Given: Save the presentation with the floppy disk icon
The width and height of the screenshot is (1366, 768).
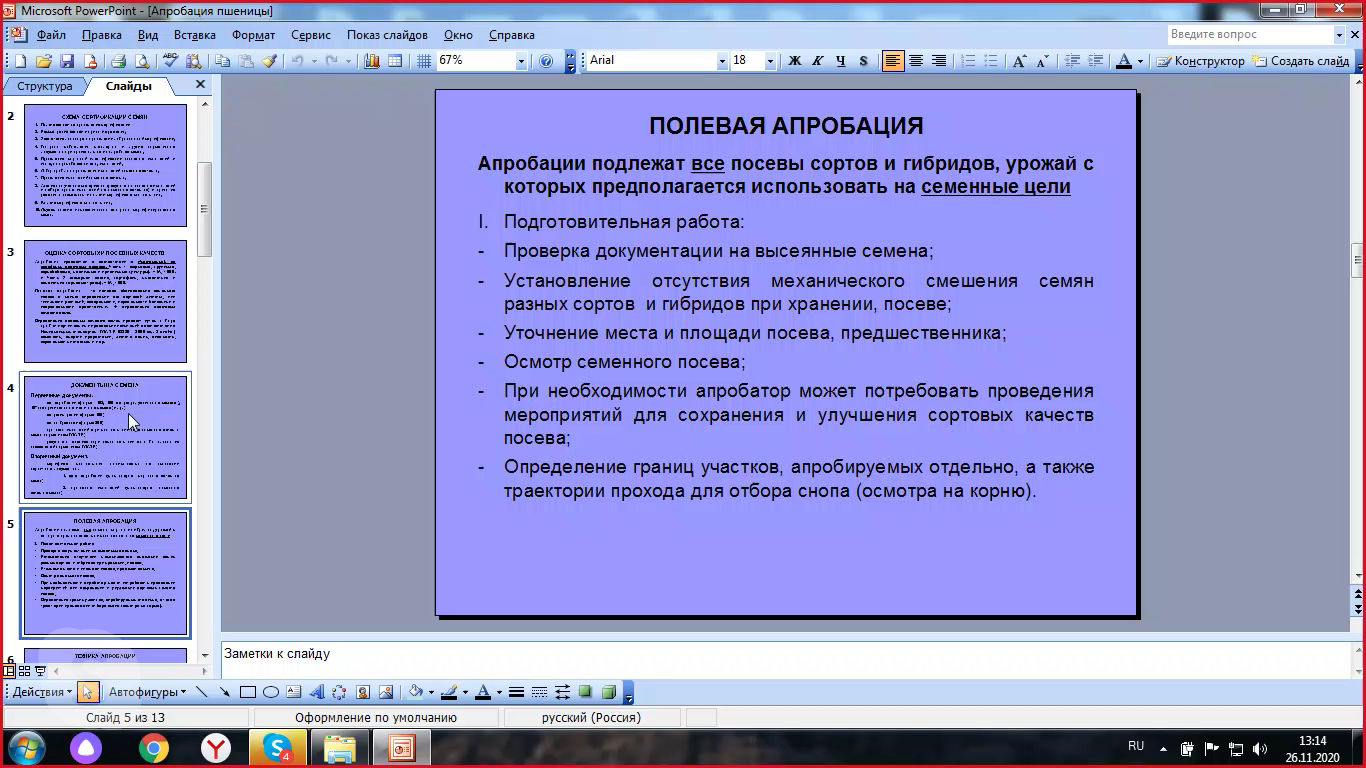Looking at the screenshot, I should (x=67, y=61).
